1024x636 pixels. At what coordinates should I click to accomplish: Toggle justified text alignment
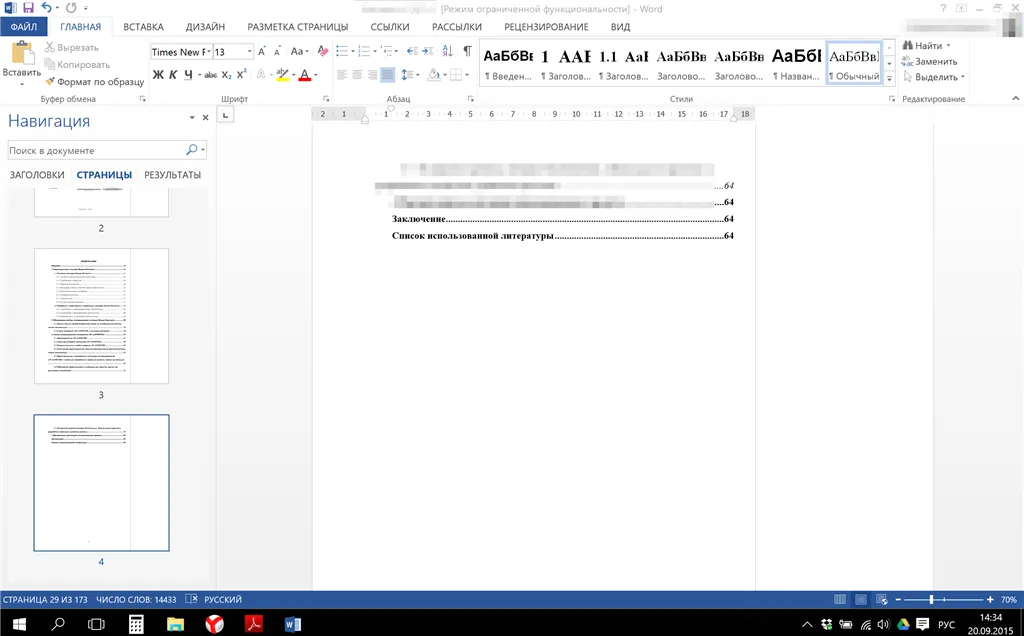click(x=387, y=75)
